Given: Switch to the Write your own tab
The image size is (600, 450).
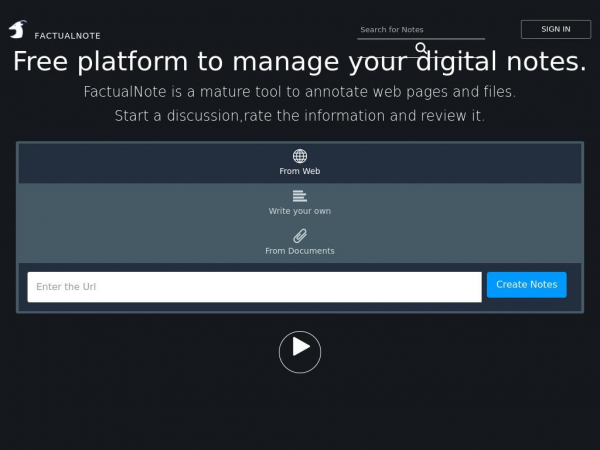Looking at the screenshot, I should (300, 203).
